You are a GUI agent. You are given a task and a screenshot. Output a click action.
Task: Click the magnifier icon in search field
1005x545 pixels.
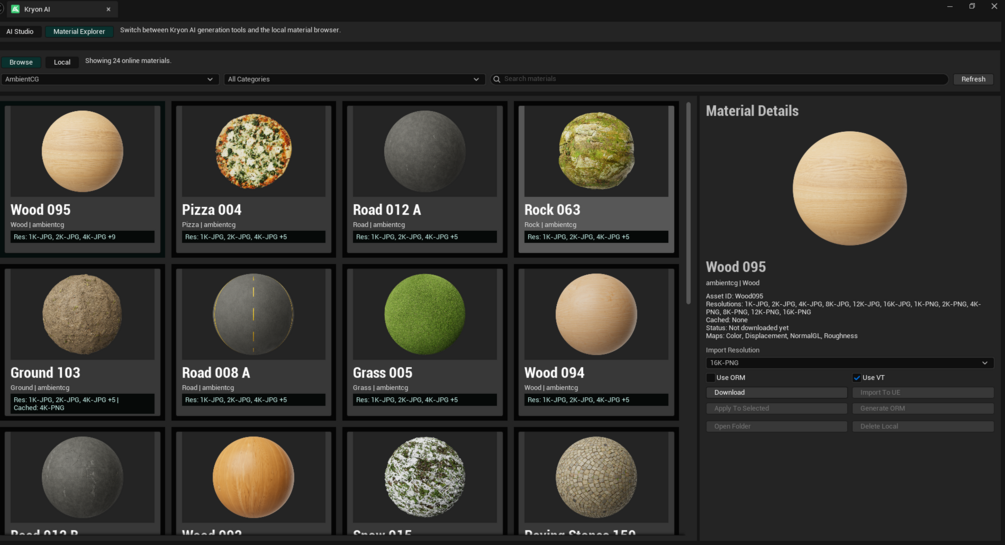[x=496, y=79]
